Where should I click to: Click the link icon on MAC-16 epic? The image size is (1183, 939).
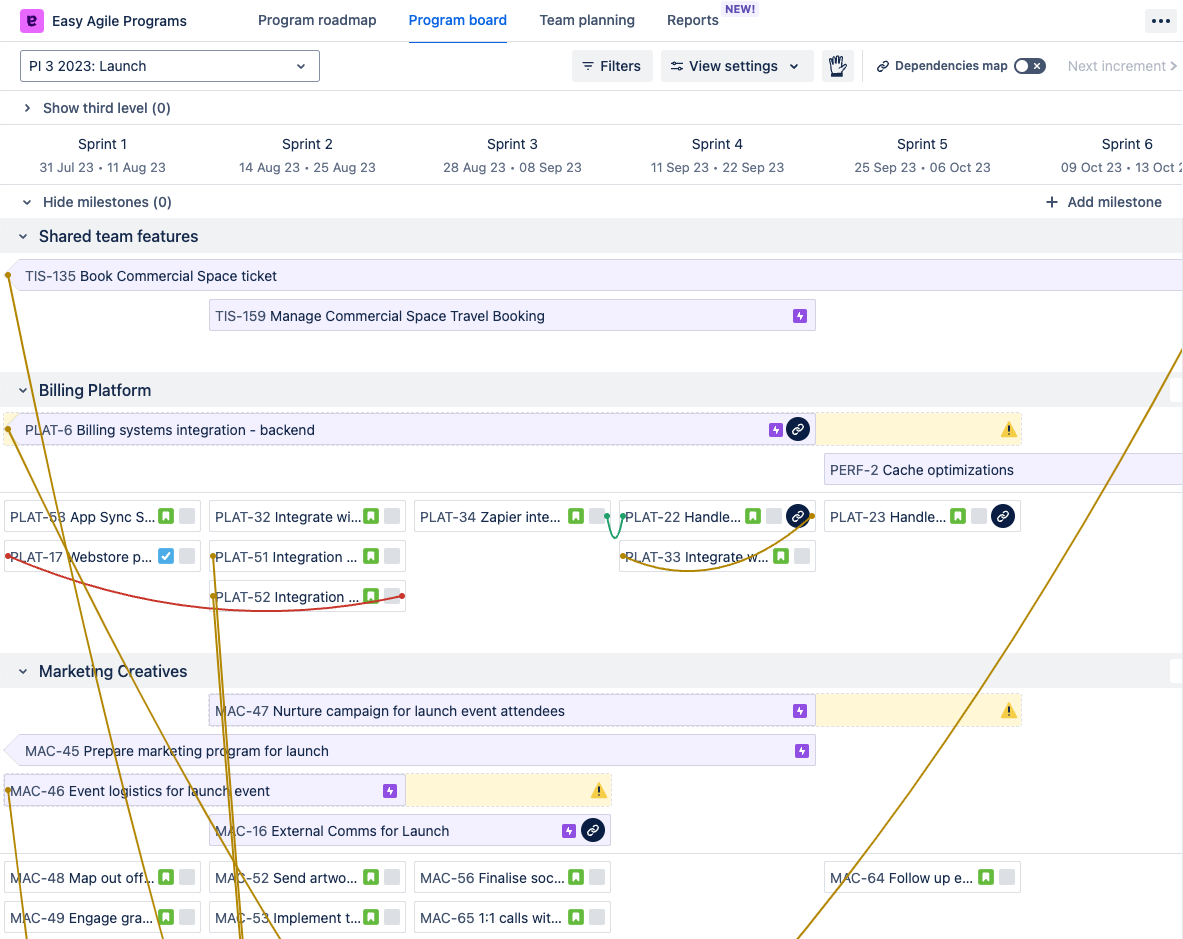pos(593,831)
